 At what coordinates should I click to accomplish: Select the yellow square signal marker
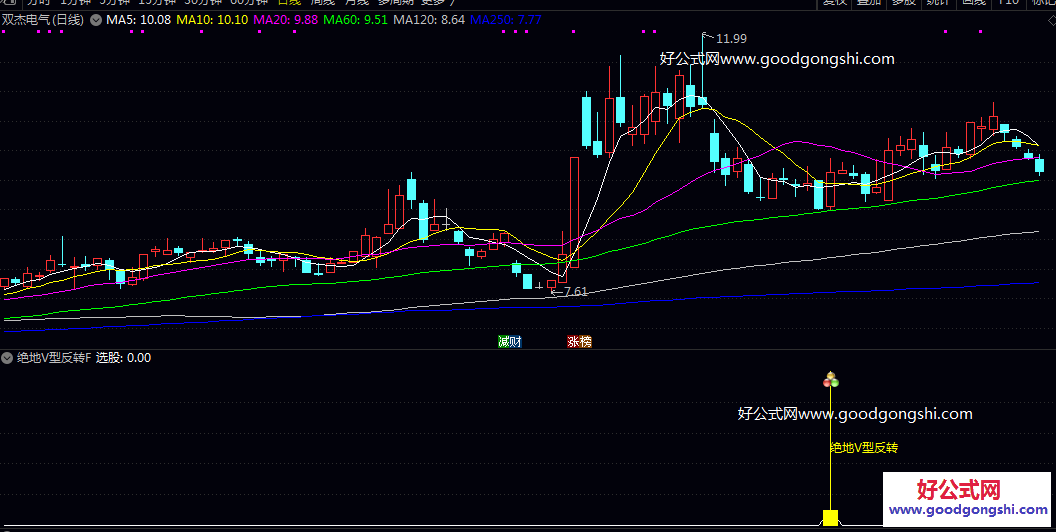830,517
